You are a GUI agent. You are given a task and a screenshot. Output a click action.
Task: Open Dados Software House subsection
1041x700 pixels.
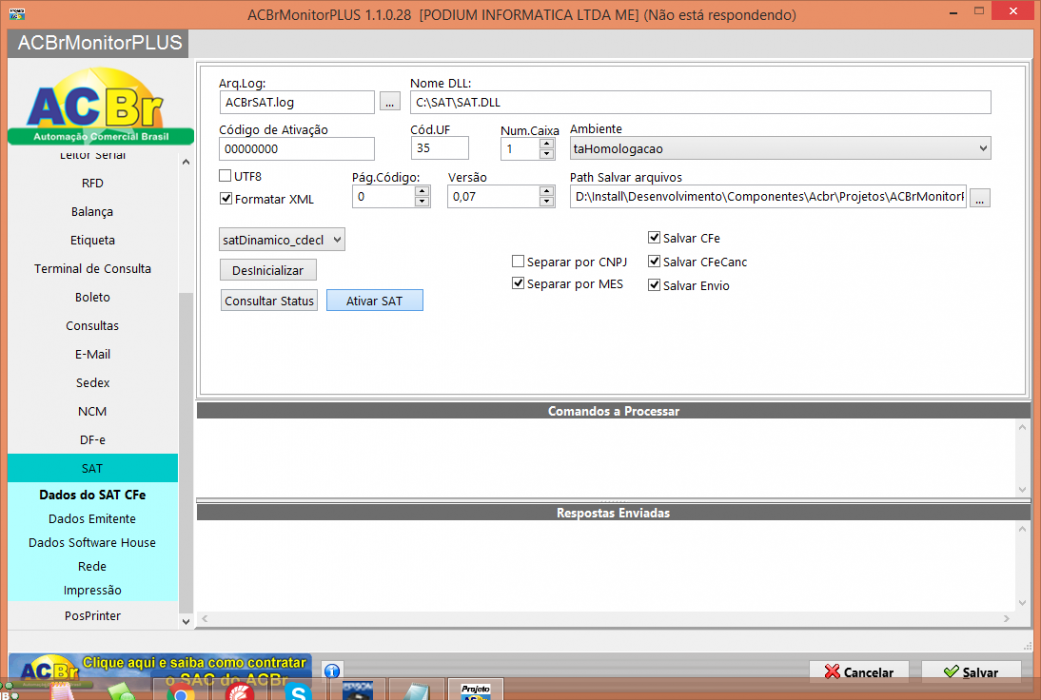tap(92, 543)
